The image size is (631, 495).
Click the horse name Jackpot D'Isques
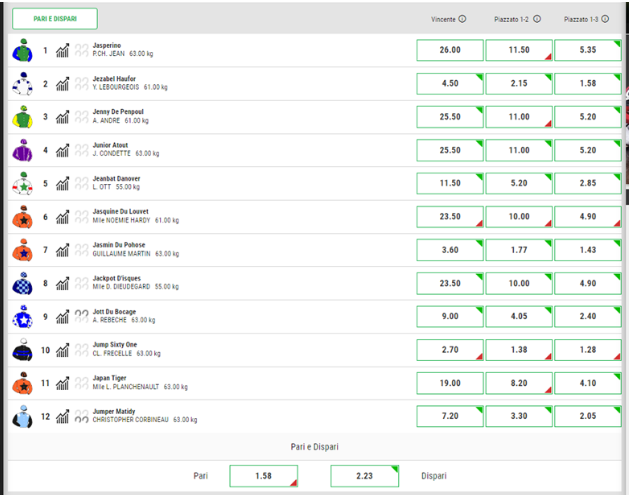[x=119, y=278]
